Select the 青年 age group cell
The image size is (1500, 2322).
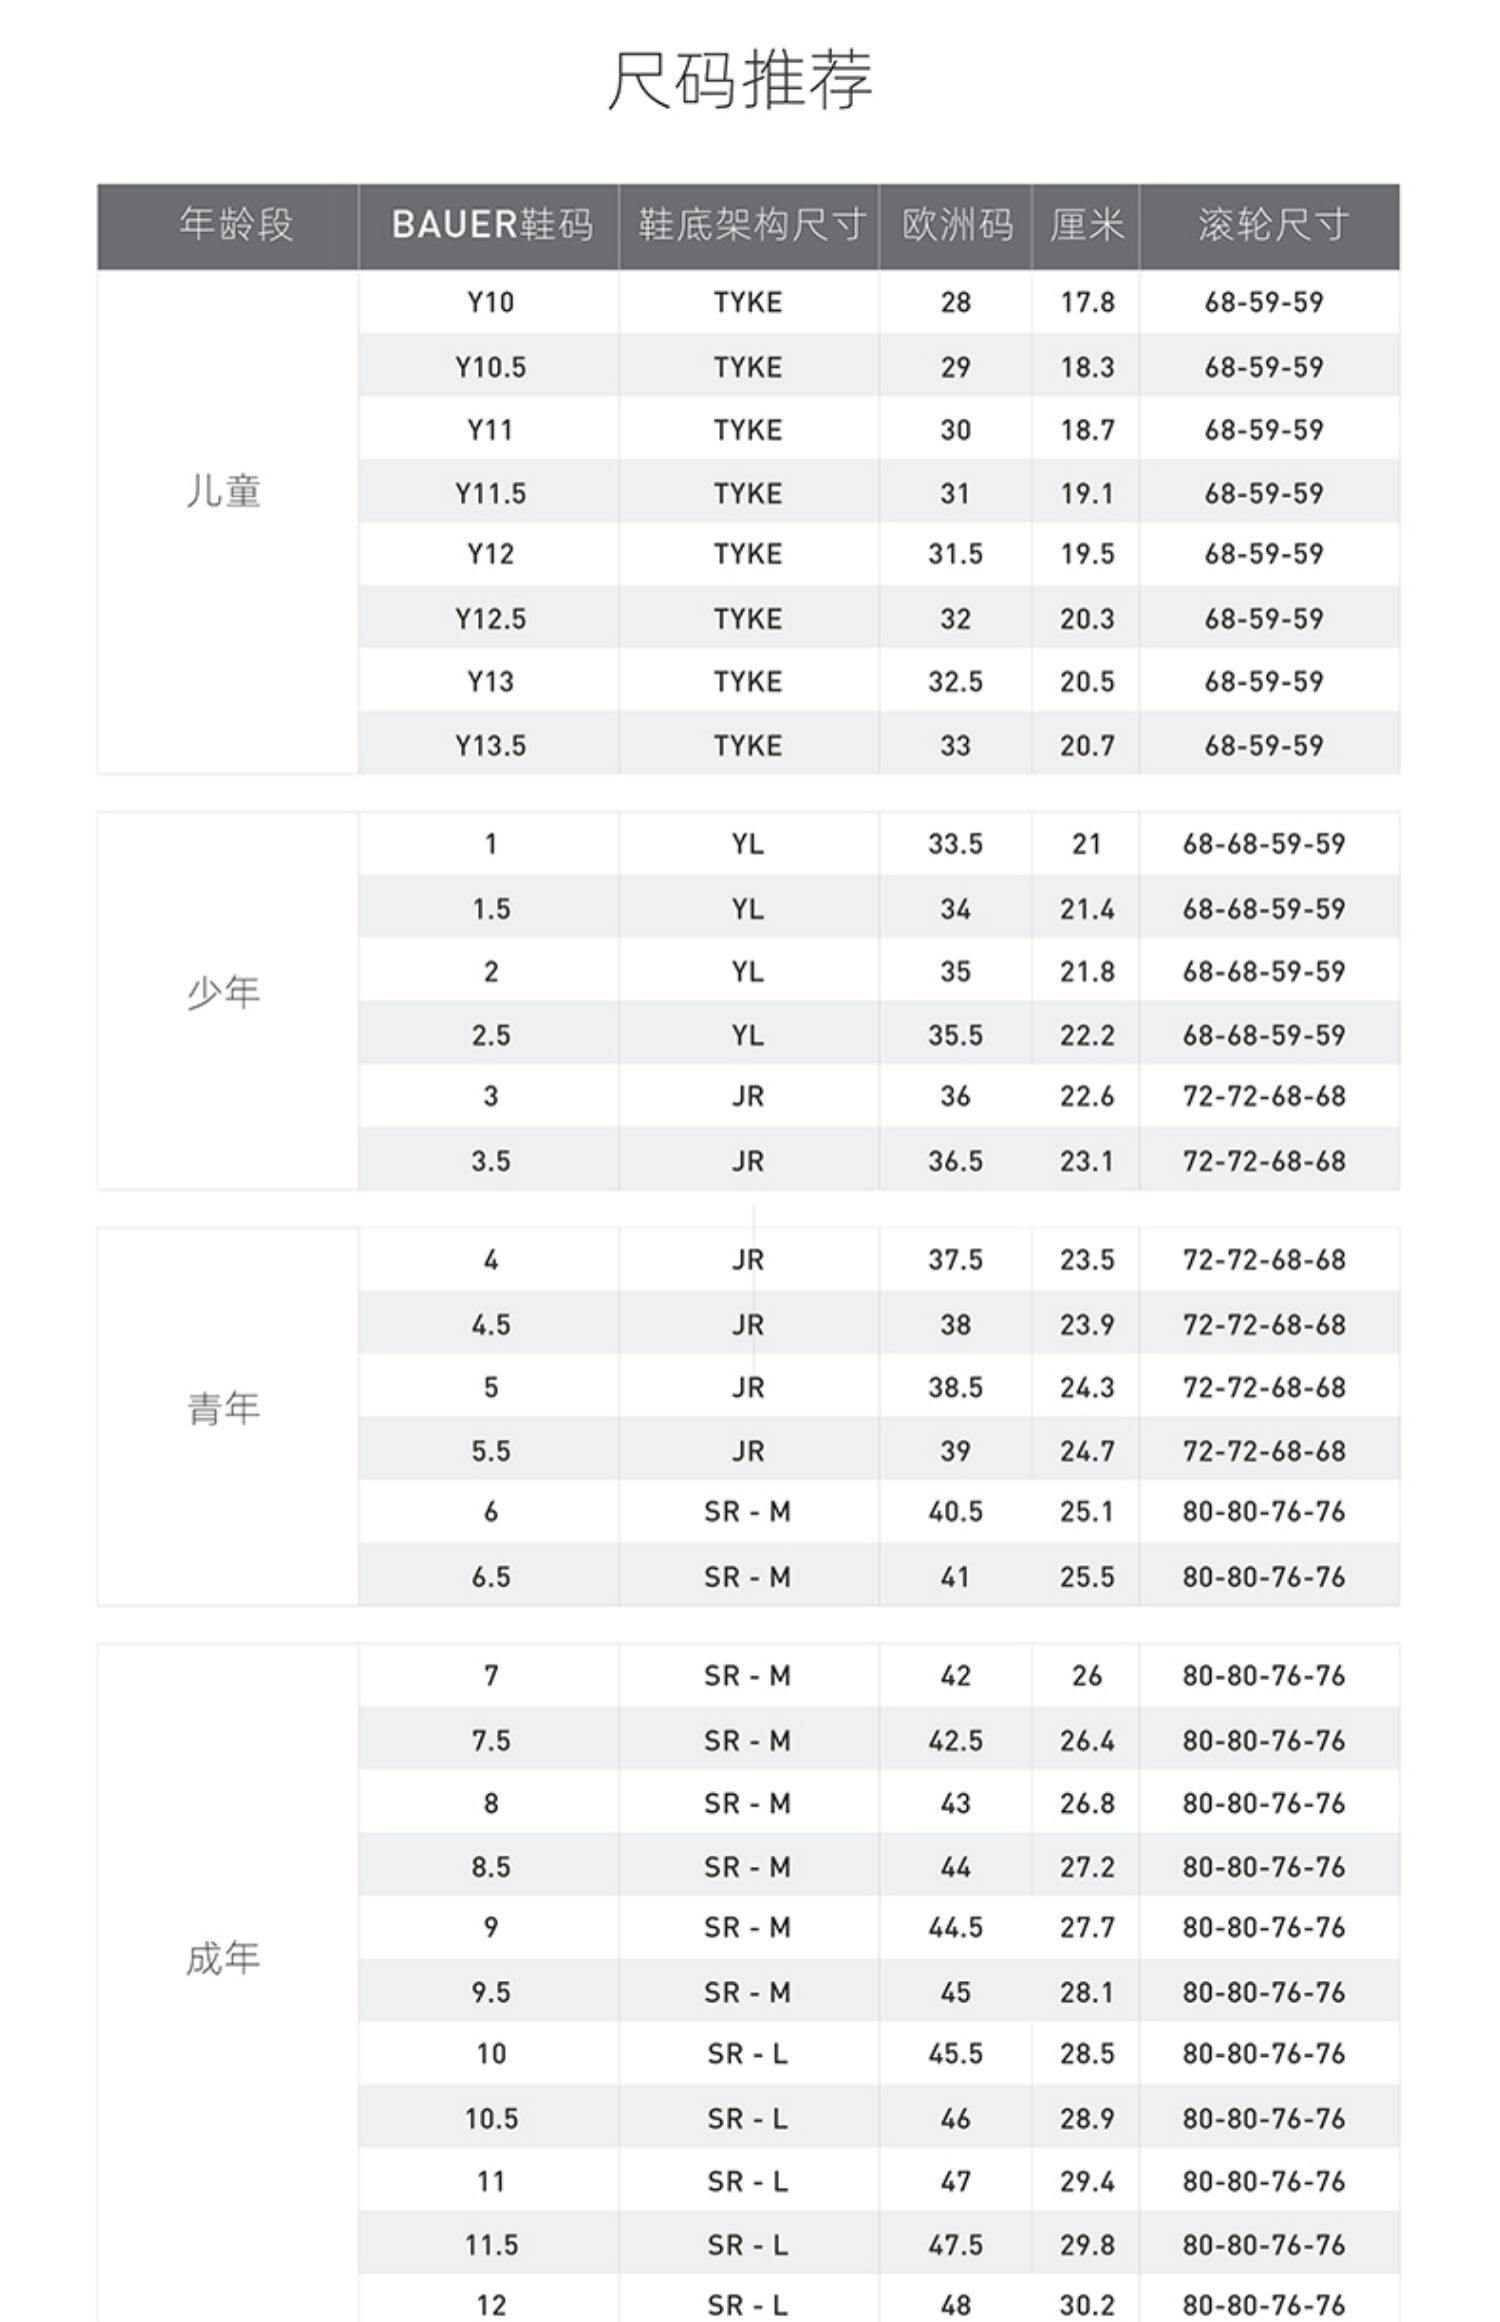point(224,1409)
